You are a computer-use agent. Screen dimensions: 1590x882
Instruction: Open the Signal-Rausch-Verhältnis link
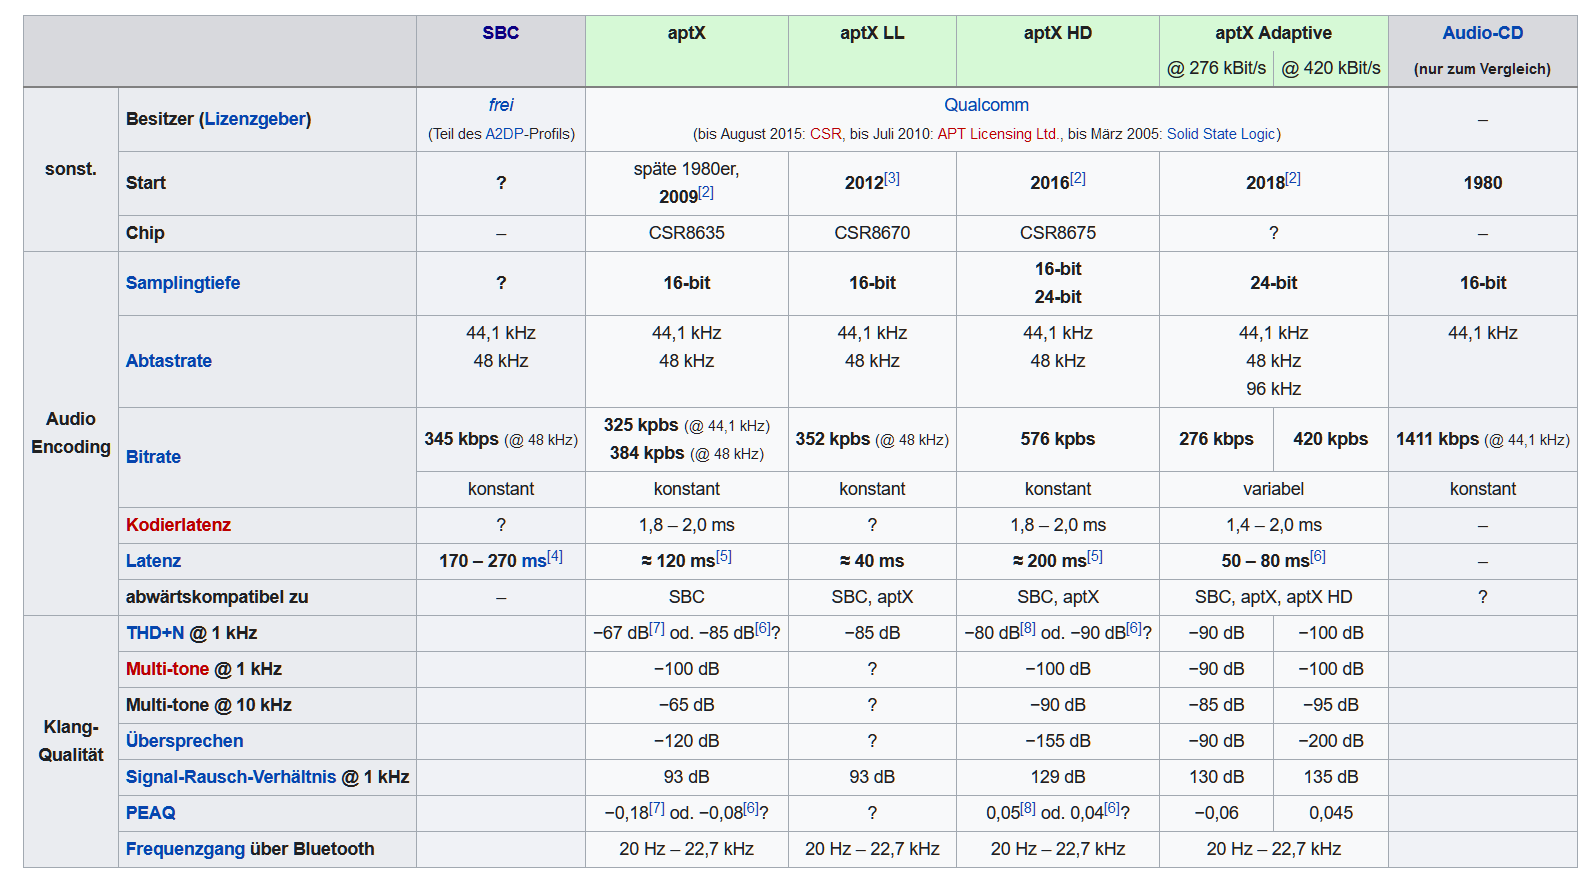coord(231,777)
